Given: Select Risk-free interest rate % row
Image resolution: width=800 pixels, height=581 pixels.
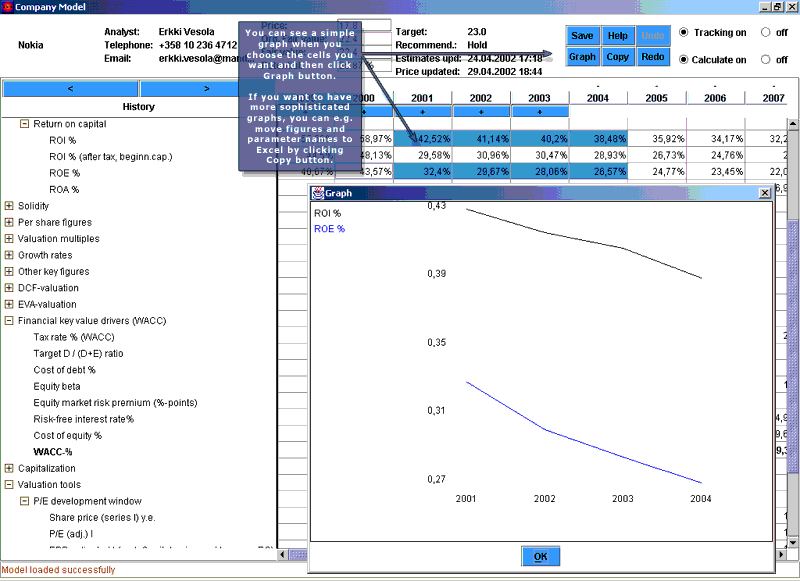Looking at the screenshot, I should pyautogui.click(x=83, y=419).
